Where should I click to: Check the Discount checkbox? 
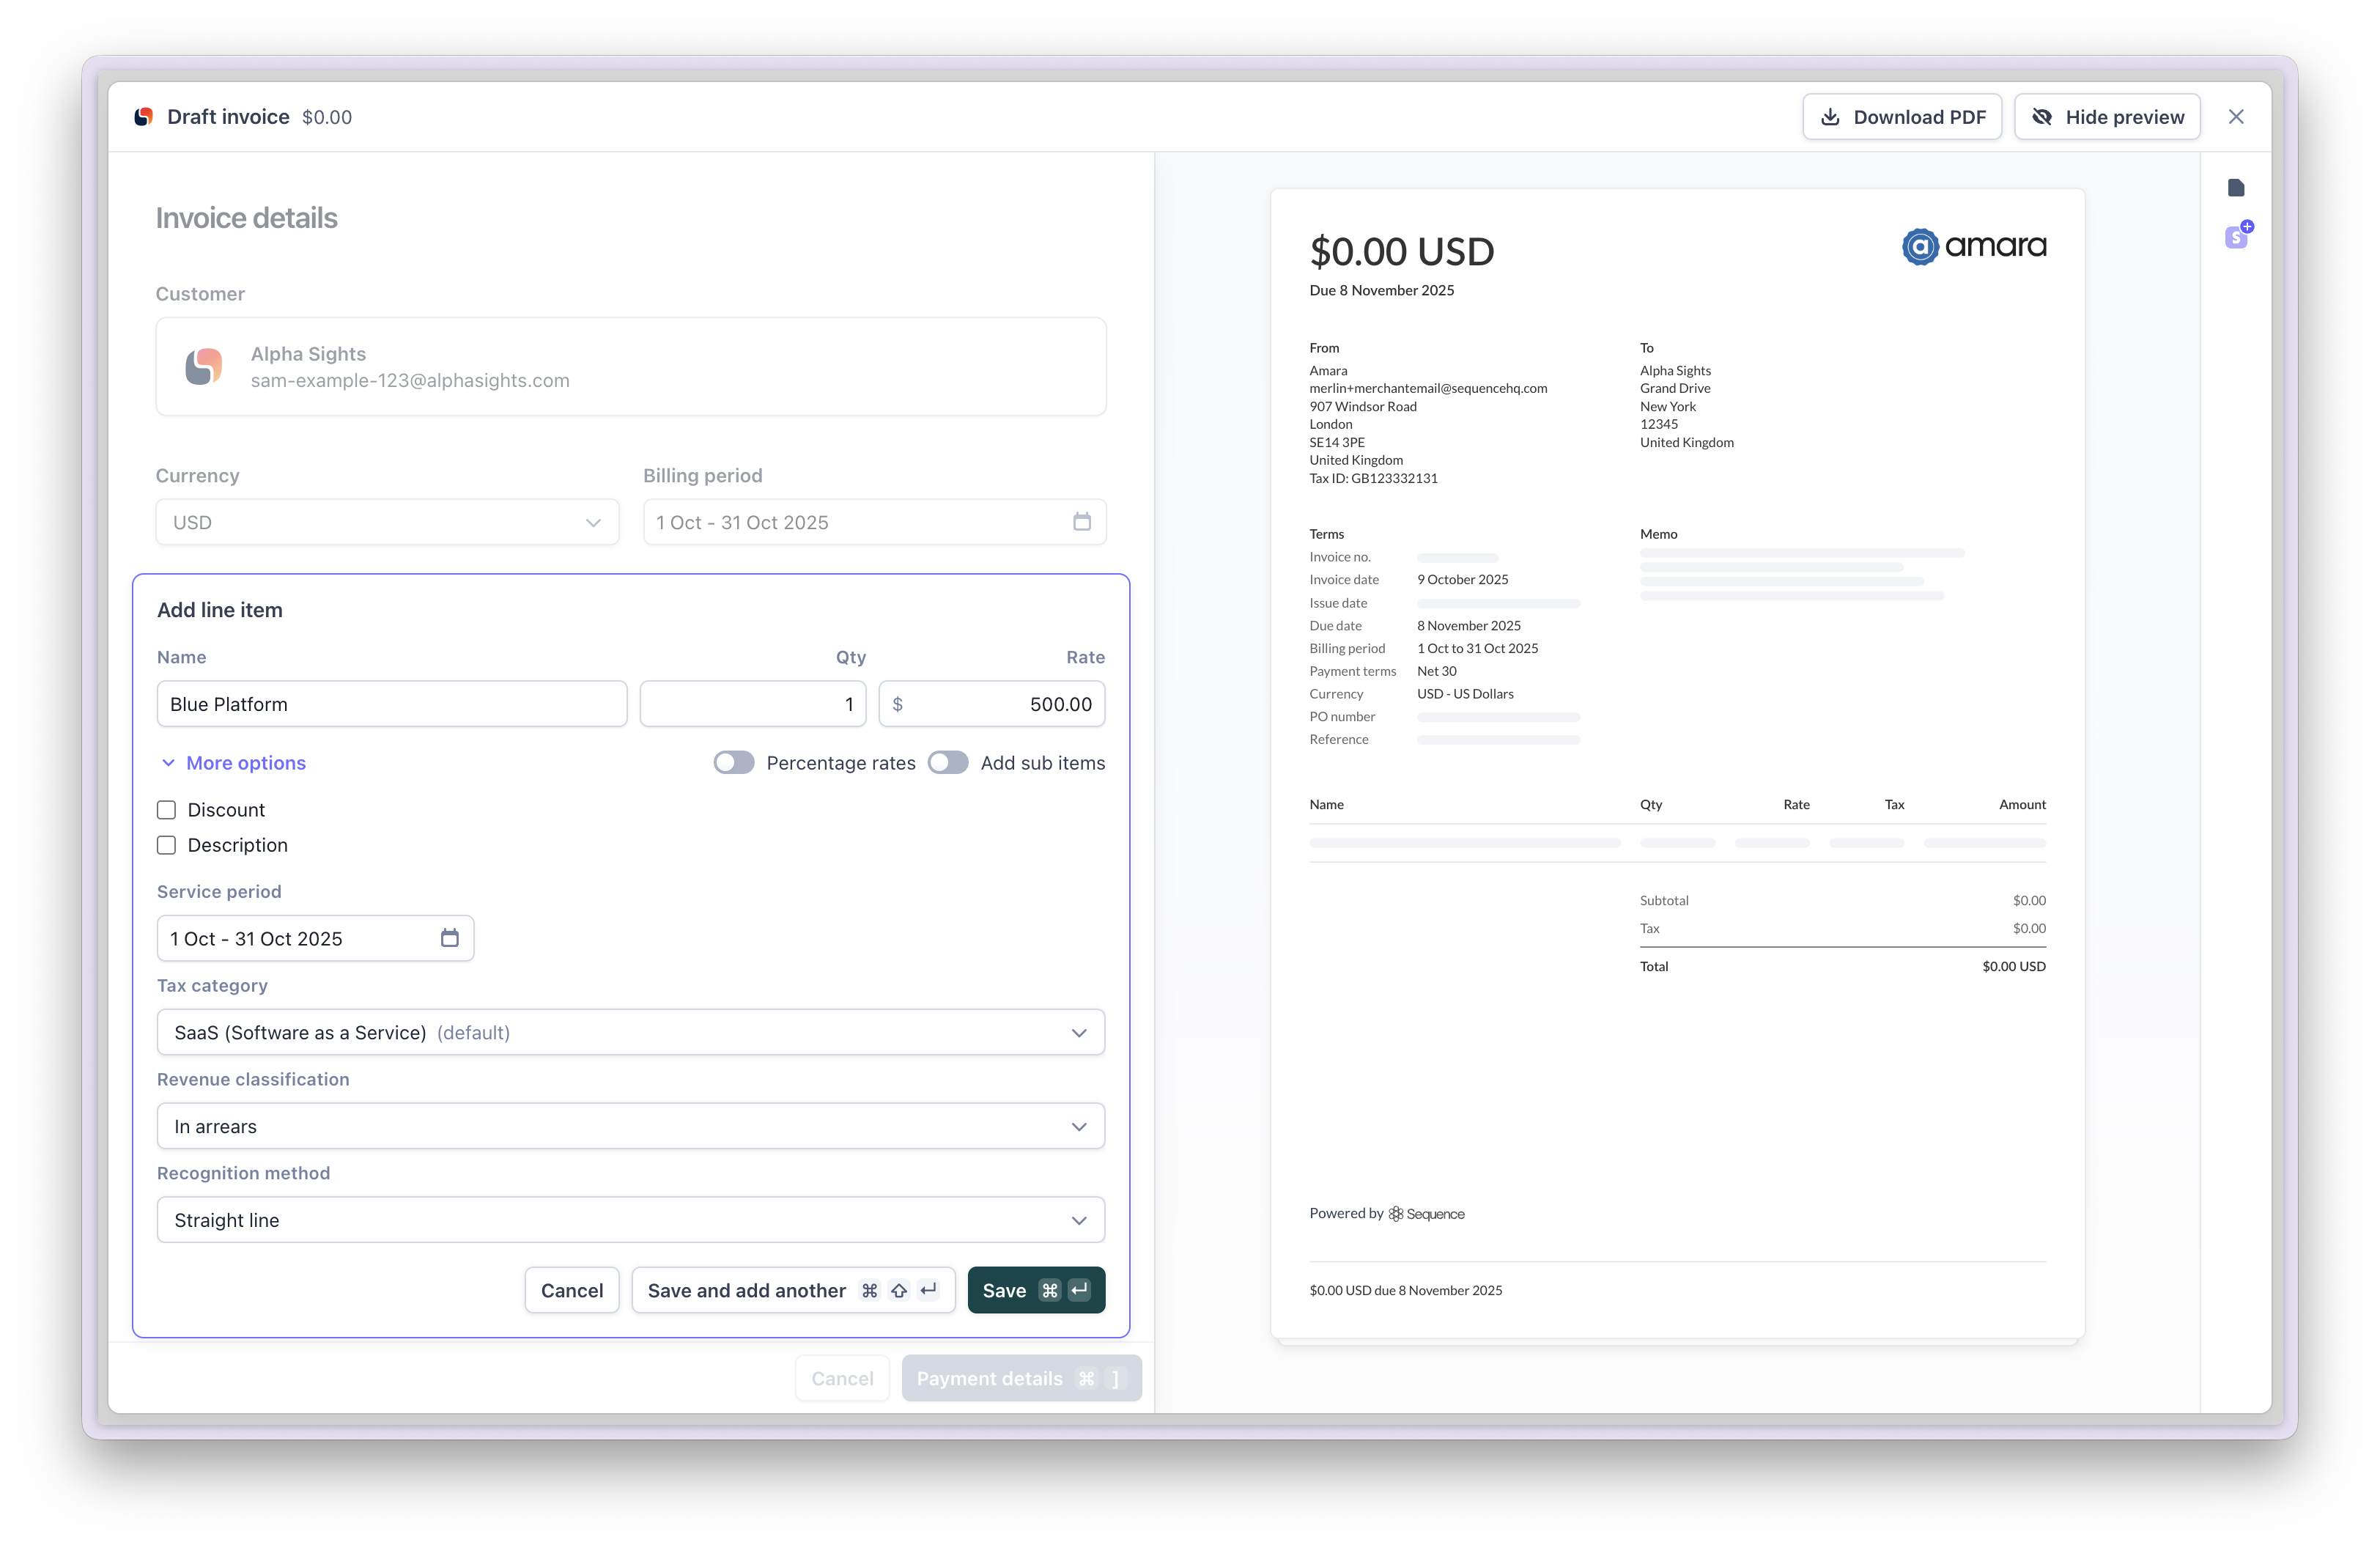167,810
